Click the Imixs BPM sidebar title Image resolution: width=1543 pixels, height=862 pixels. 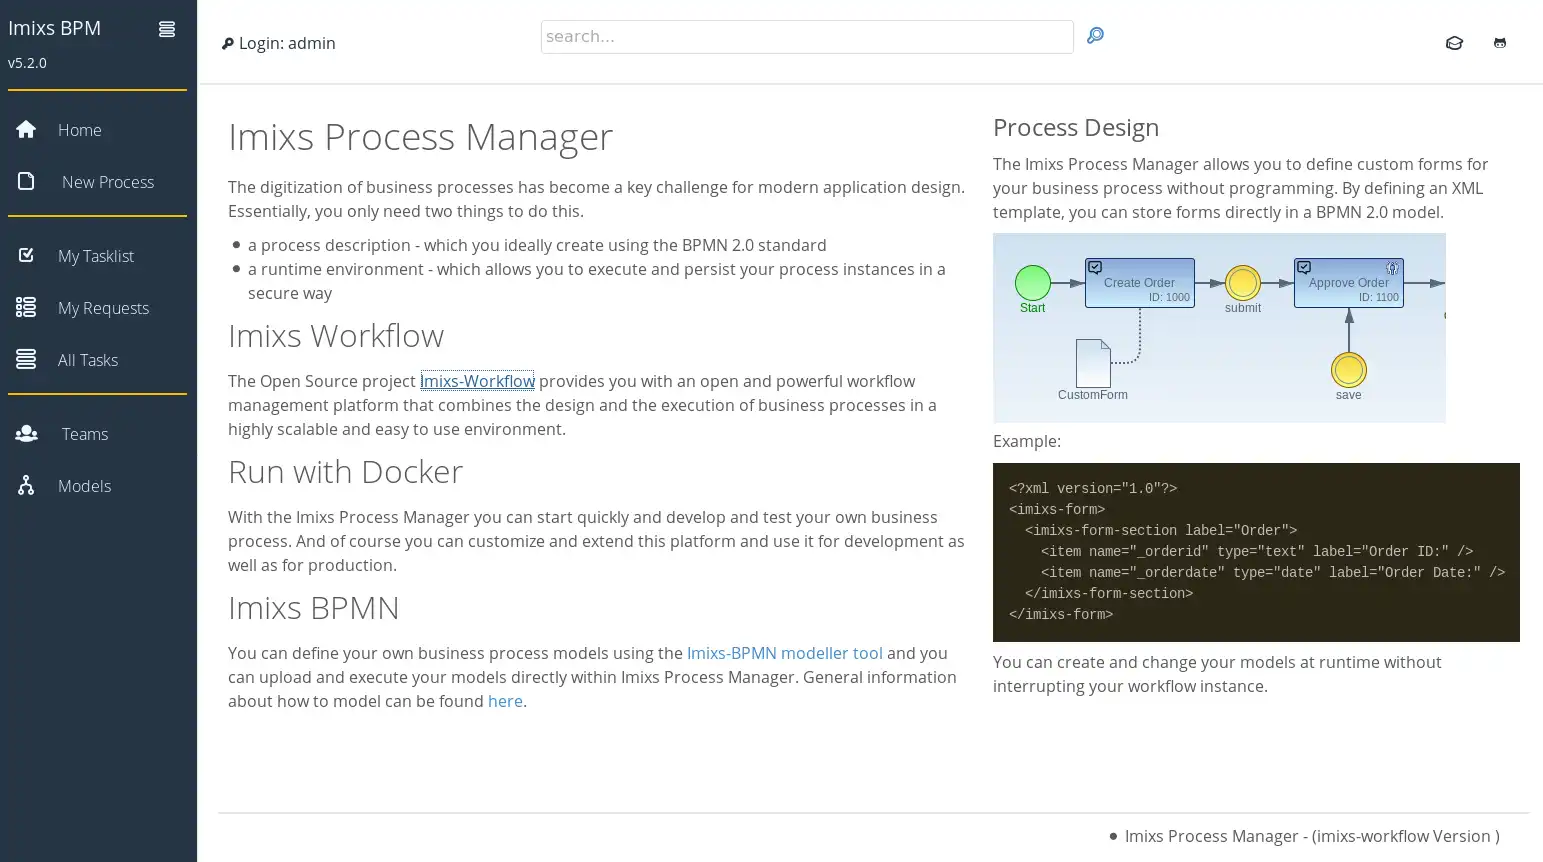[x=55, y=28]
